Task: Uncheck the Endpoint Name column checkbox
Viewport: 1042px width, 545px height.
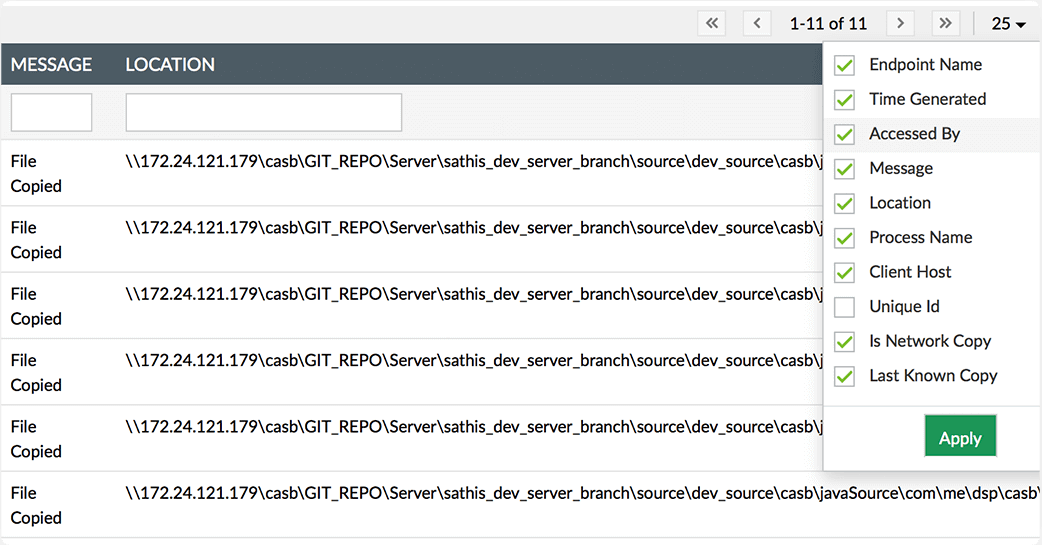Action: tap(845, 65)
